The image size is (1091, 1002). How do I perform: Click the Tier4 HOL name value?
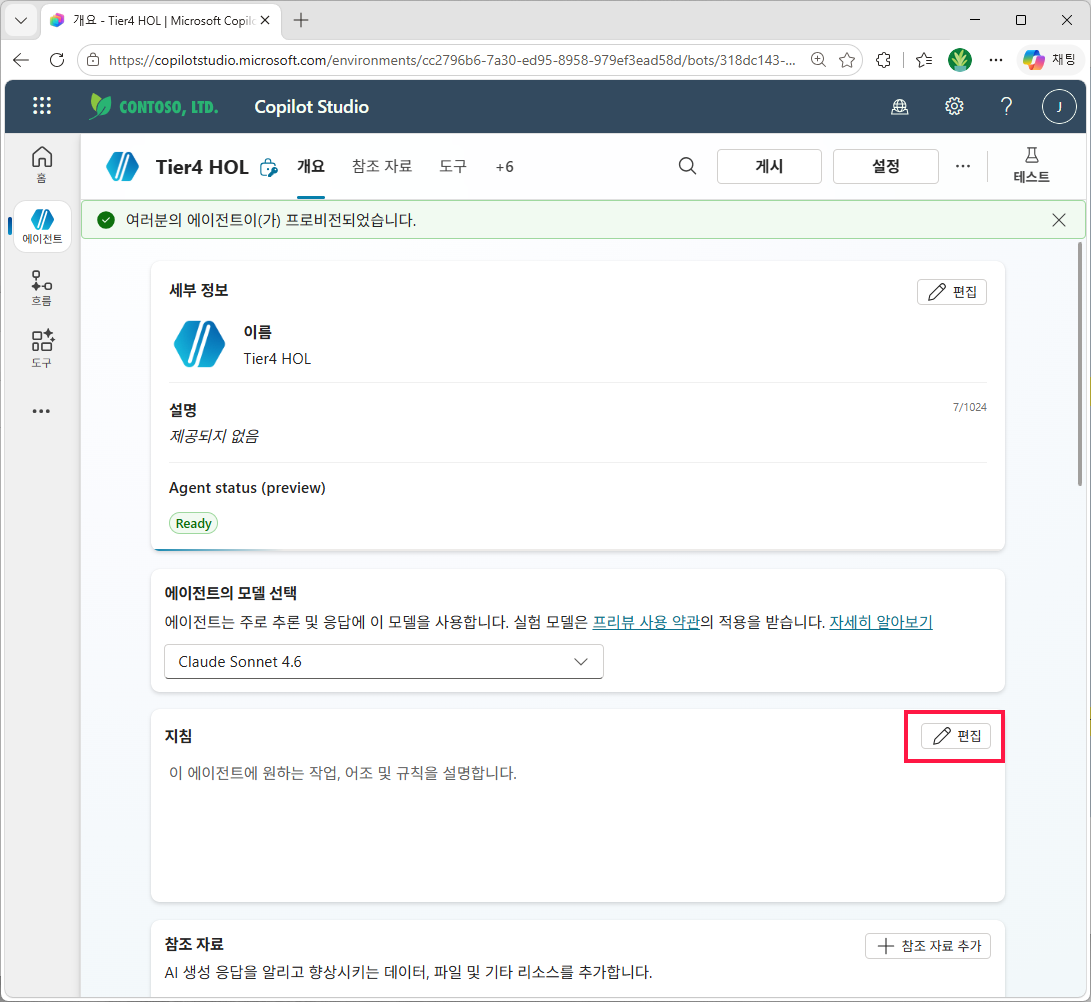pyautogui.click(x=277, y=359)
